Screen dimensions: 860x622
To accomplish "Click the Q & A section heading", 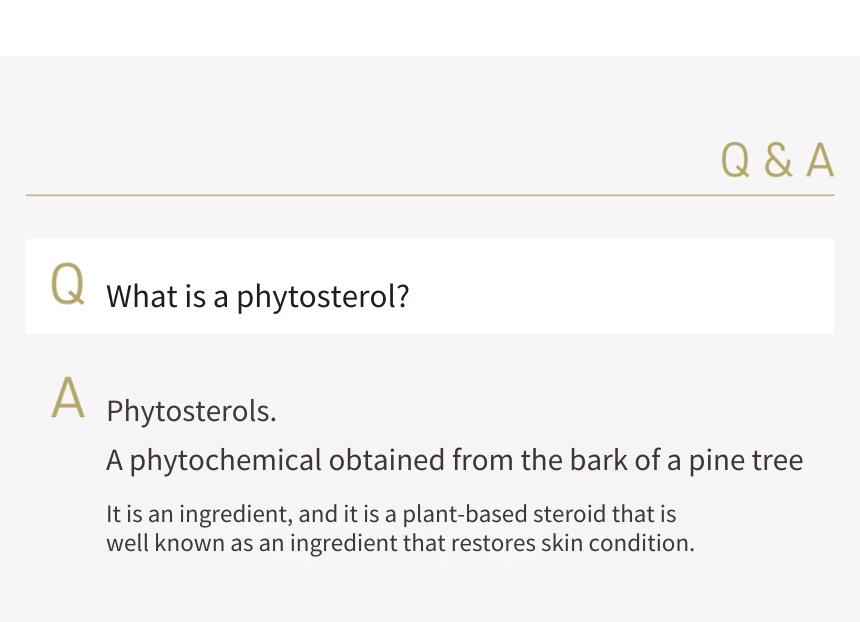I will pyautogui.click(x=777, y=160).
